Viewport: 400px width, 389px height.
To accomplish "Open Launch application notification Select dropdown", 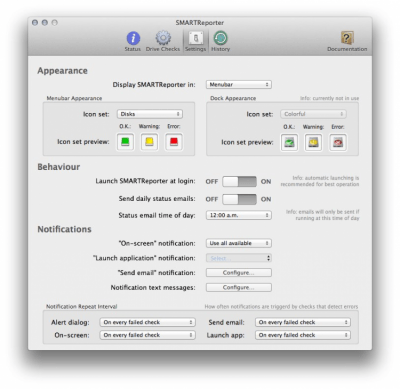I will coord(239,258).
